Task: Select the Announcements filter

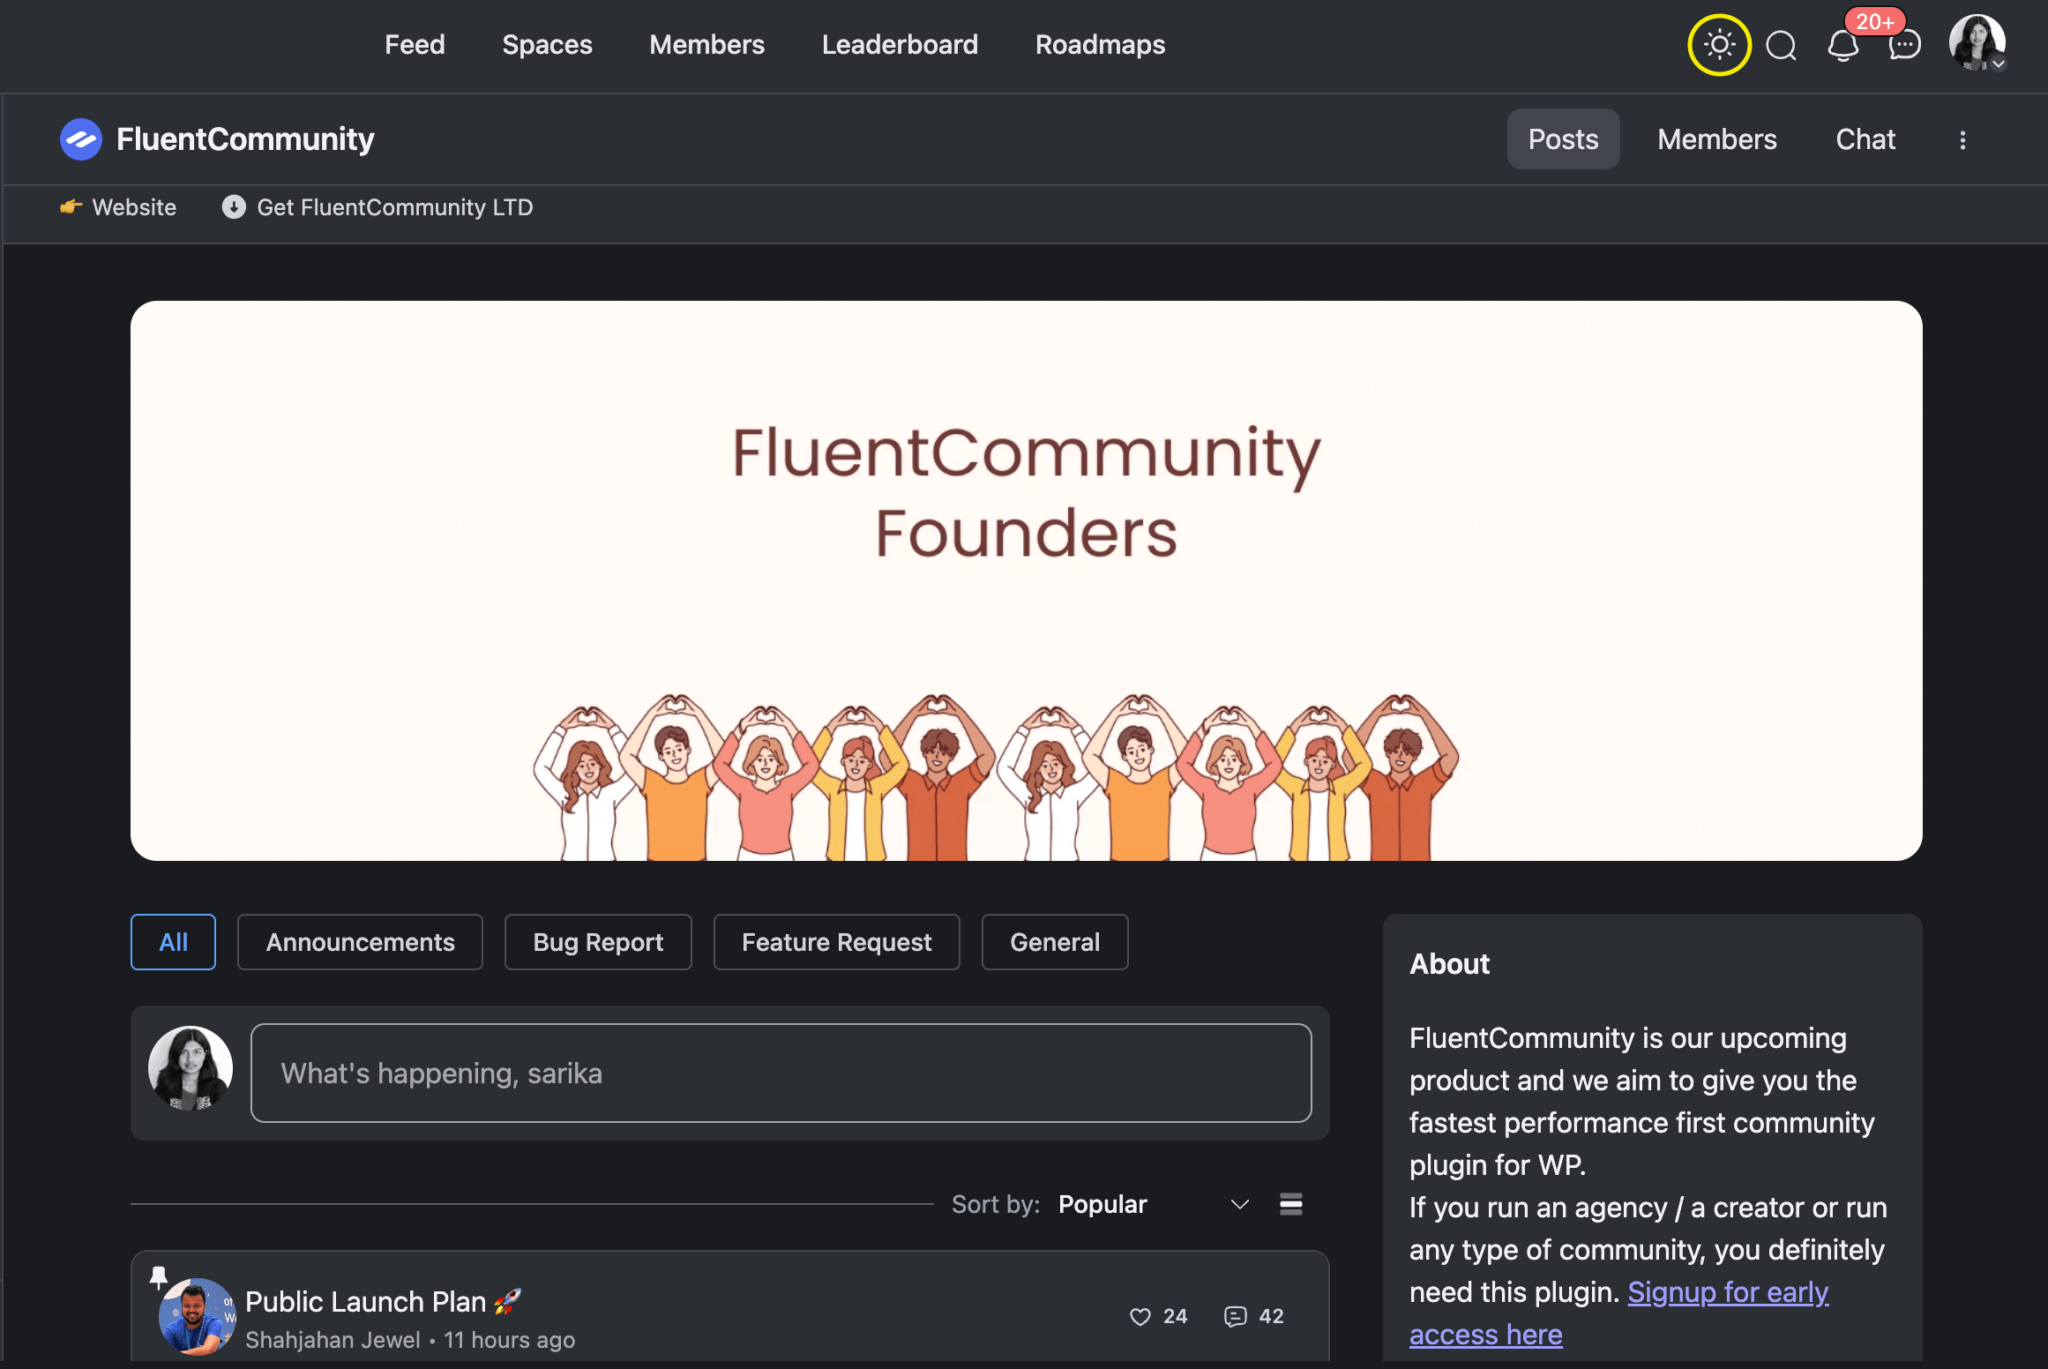Action: pyautogui.click(x=359, y=941)
